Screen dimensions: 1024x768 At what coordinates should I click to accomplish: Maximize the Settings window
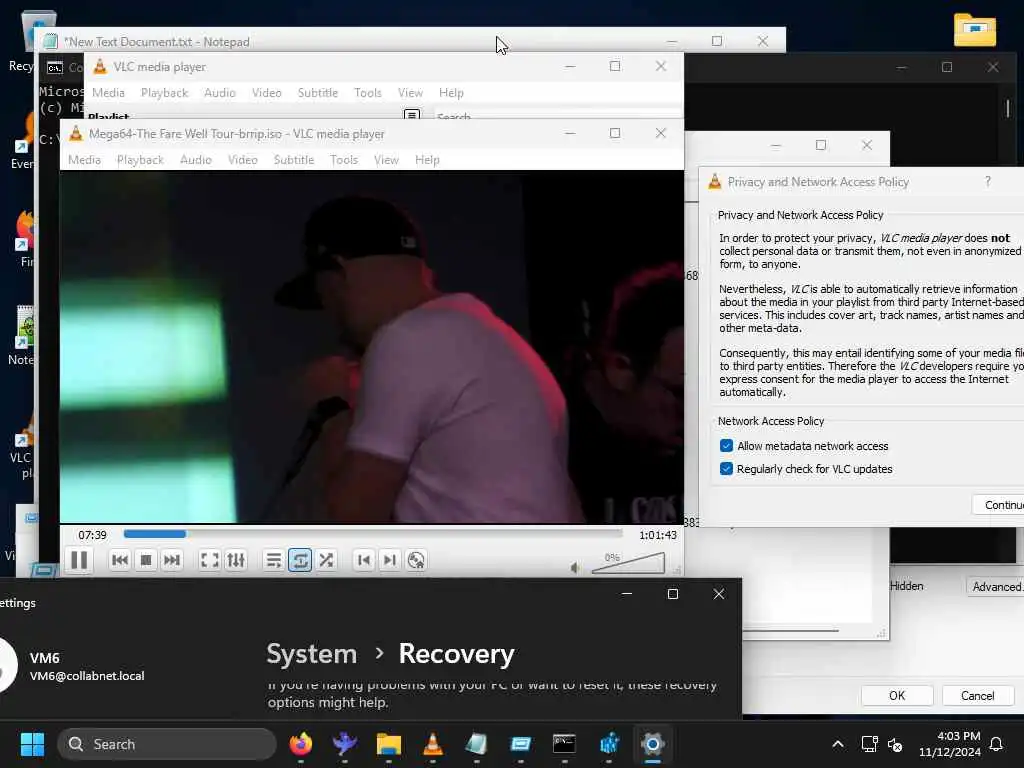[673, 594]
